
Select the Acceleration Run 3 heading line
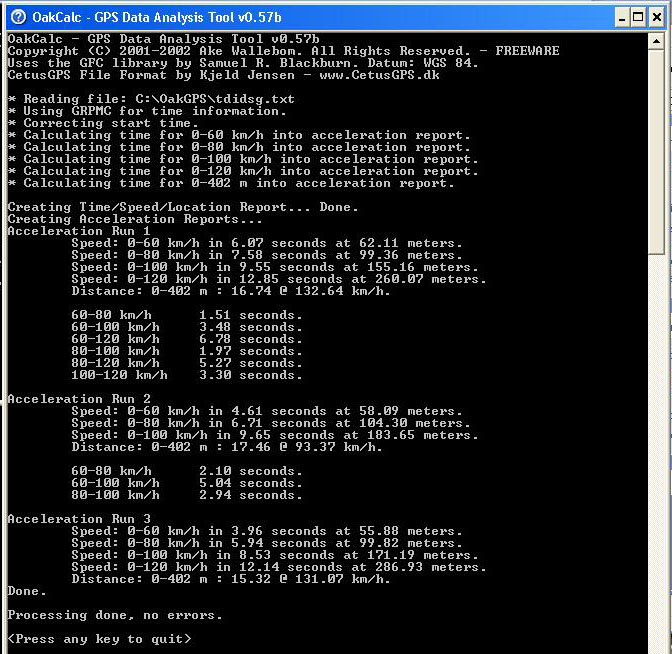click(x=79, y=519)
